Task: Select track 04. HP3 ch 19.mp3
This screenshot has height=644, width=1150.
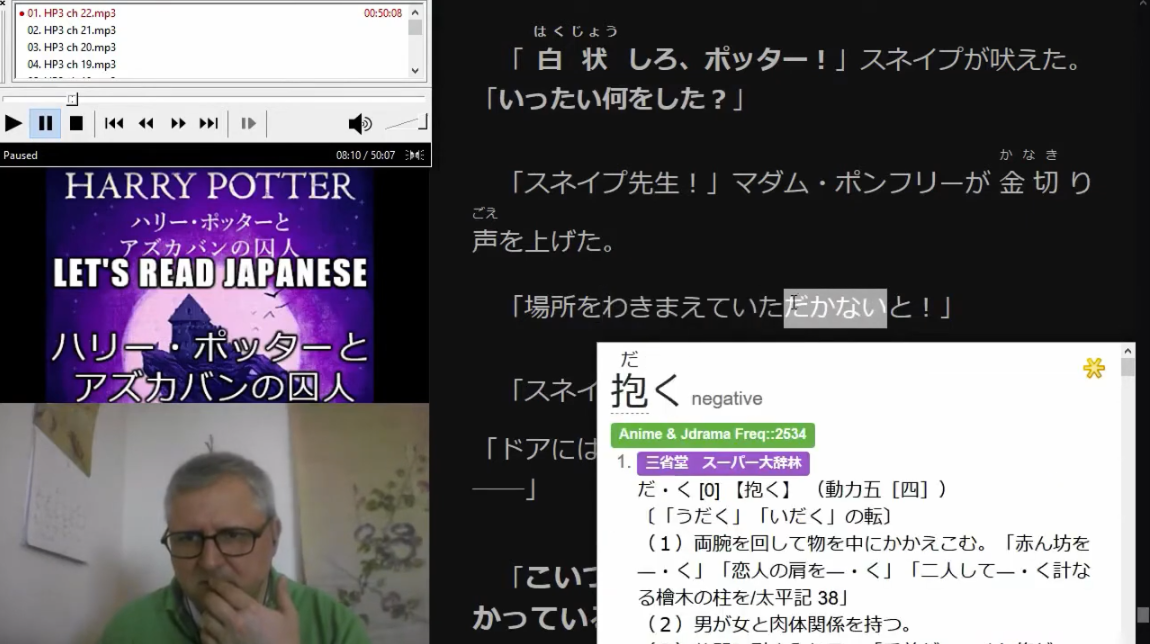Action: click(71, 64)
